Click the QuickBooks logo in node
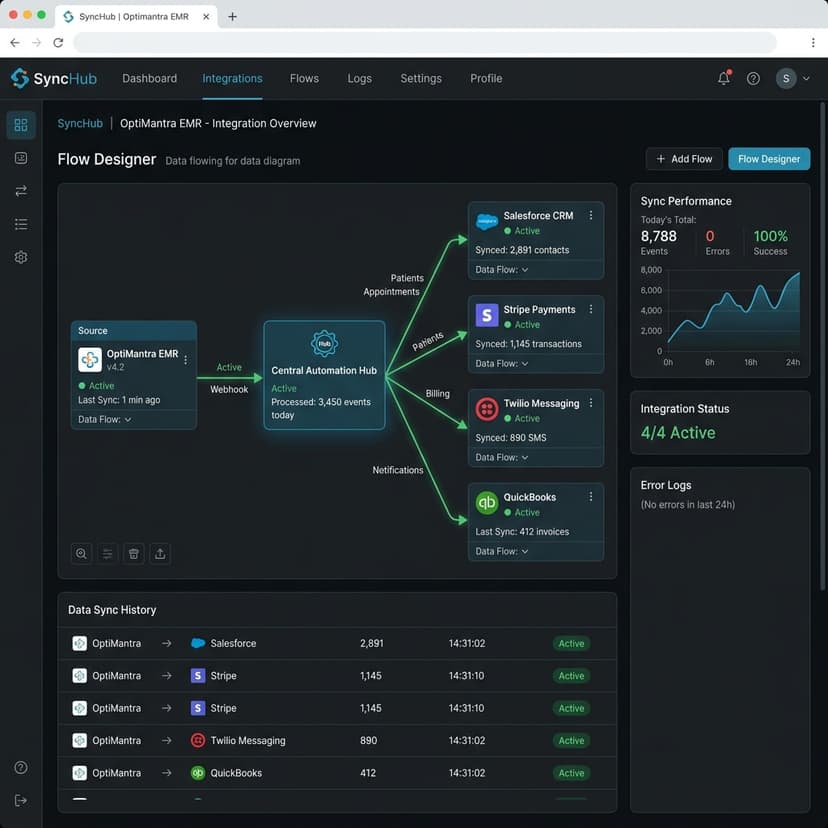Screen dimensions: 828x828 pos(486,503)
